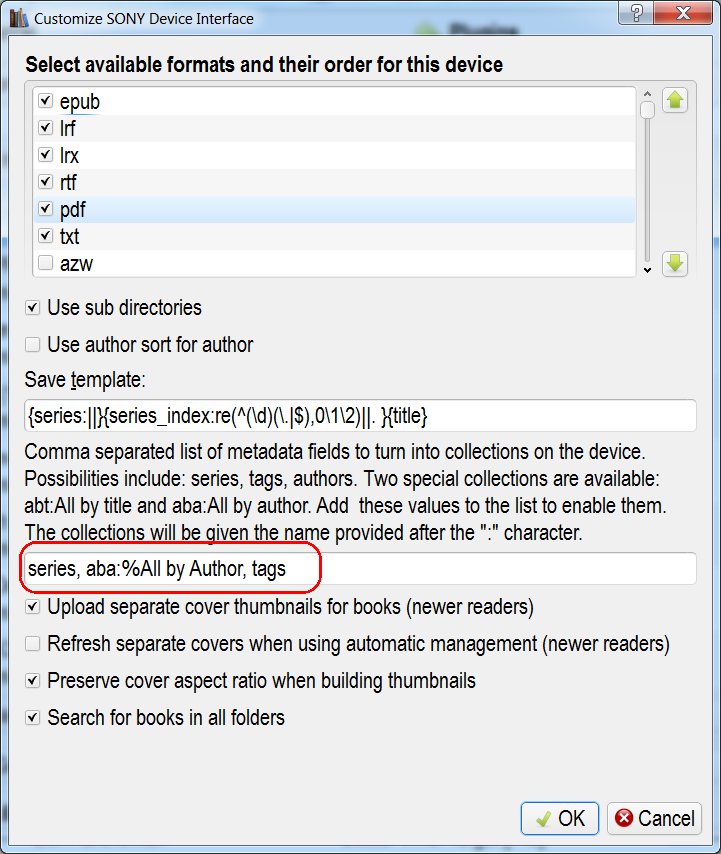Click the help question mark button
The image size is (721, 854).
point(636,12)
